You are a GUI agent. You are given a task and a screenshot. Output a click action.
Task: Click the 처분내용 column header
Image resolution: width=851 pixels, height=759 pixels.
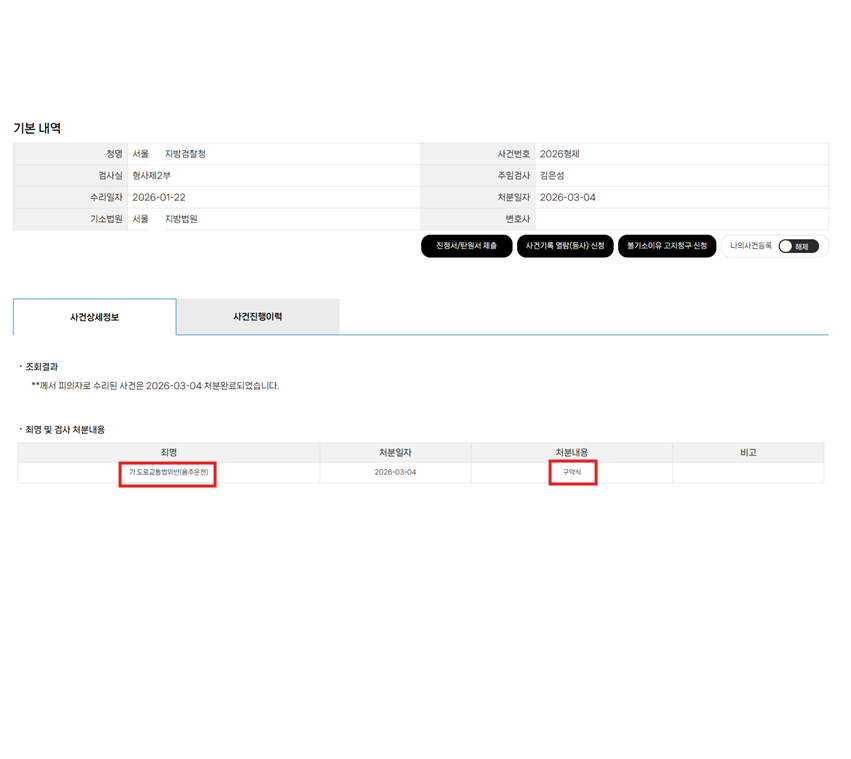tap(571, 453)
